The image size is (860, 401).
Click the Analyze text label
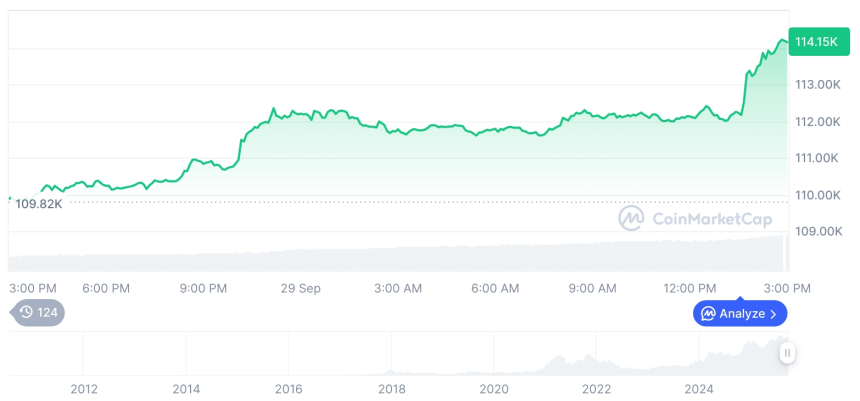coord(742,314)
